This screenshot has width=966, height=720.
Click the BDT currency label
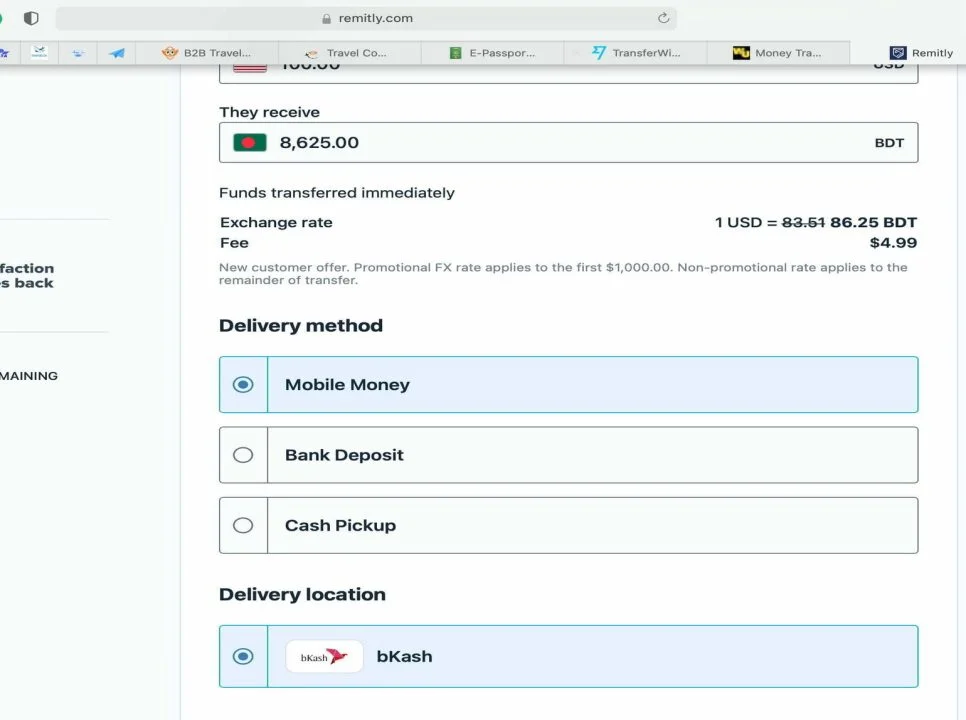tap(889, 143)
